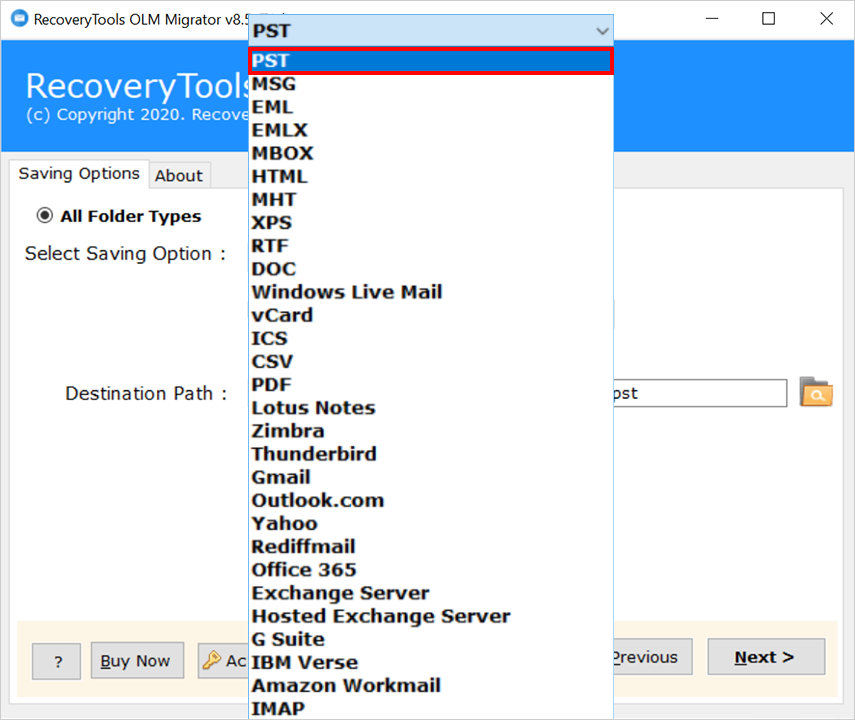Choose Yahoo from the list
The width and height of the screenshot is (855, 720).
(x=431, y=523)
